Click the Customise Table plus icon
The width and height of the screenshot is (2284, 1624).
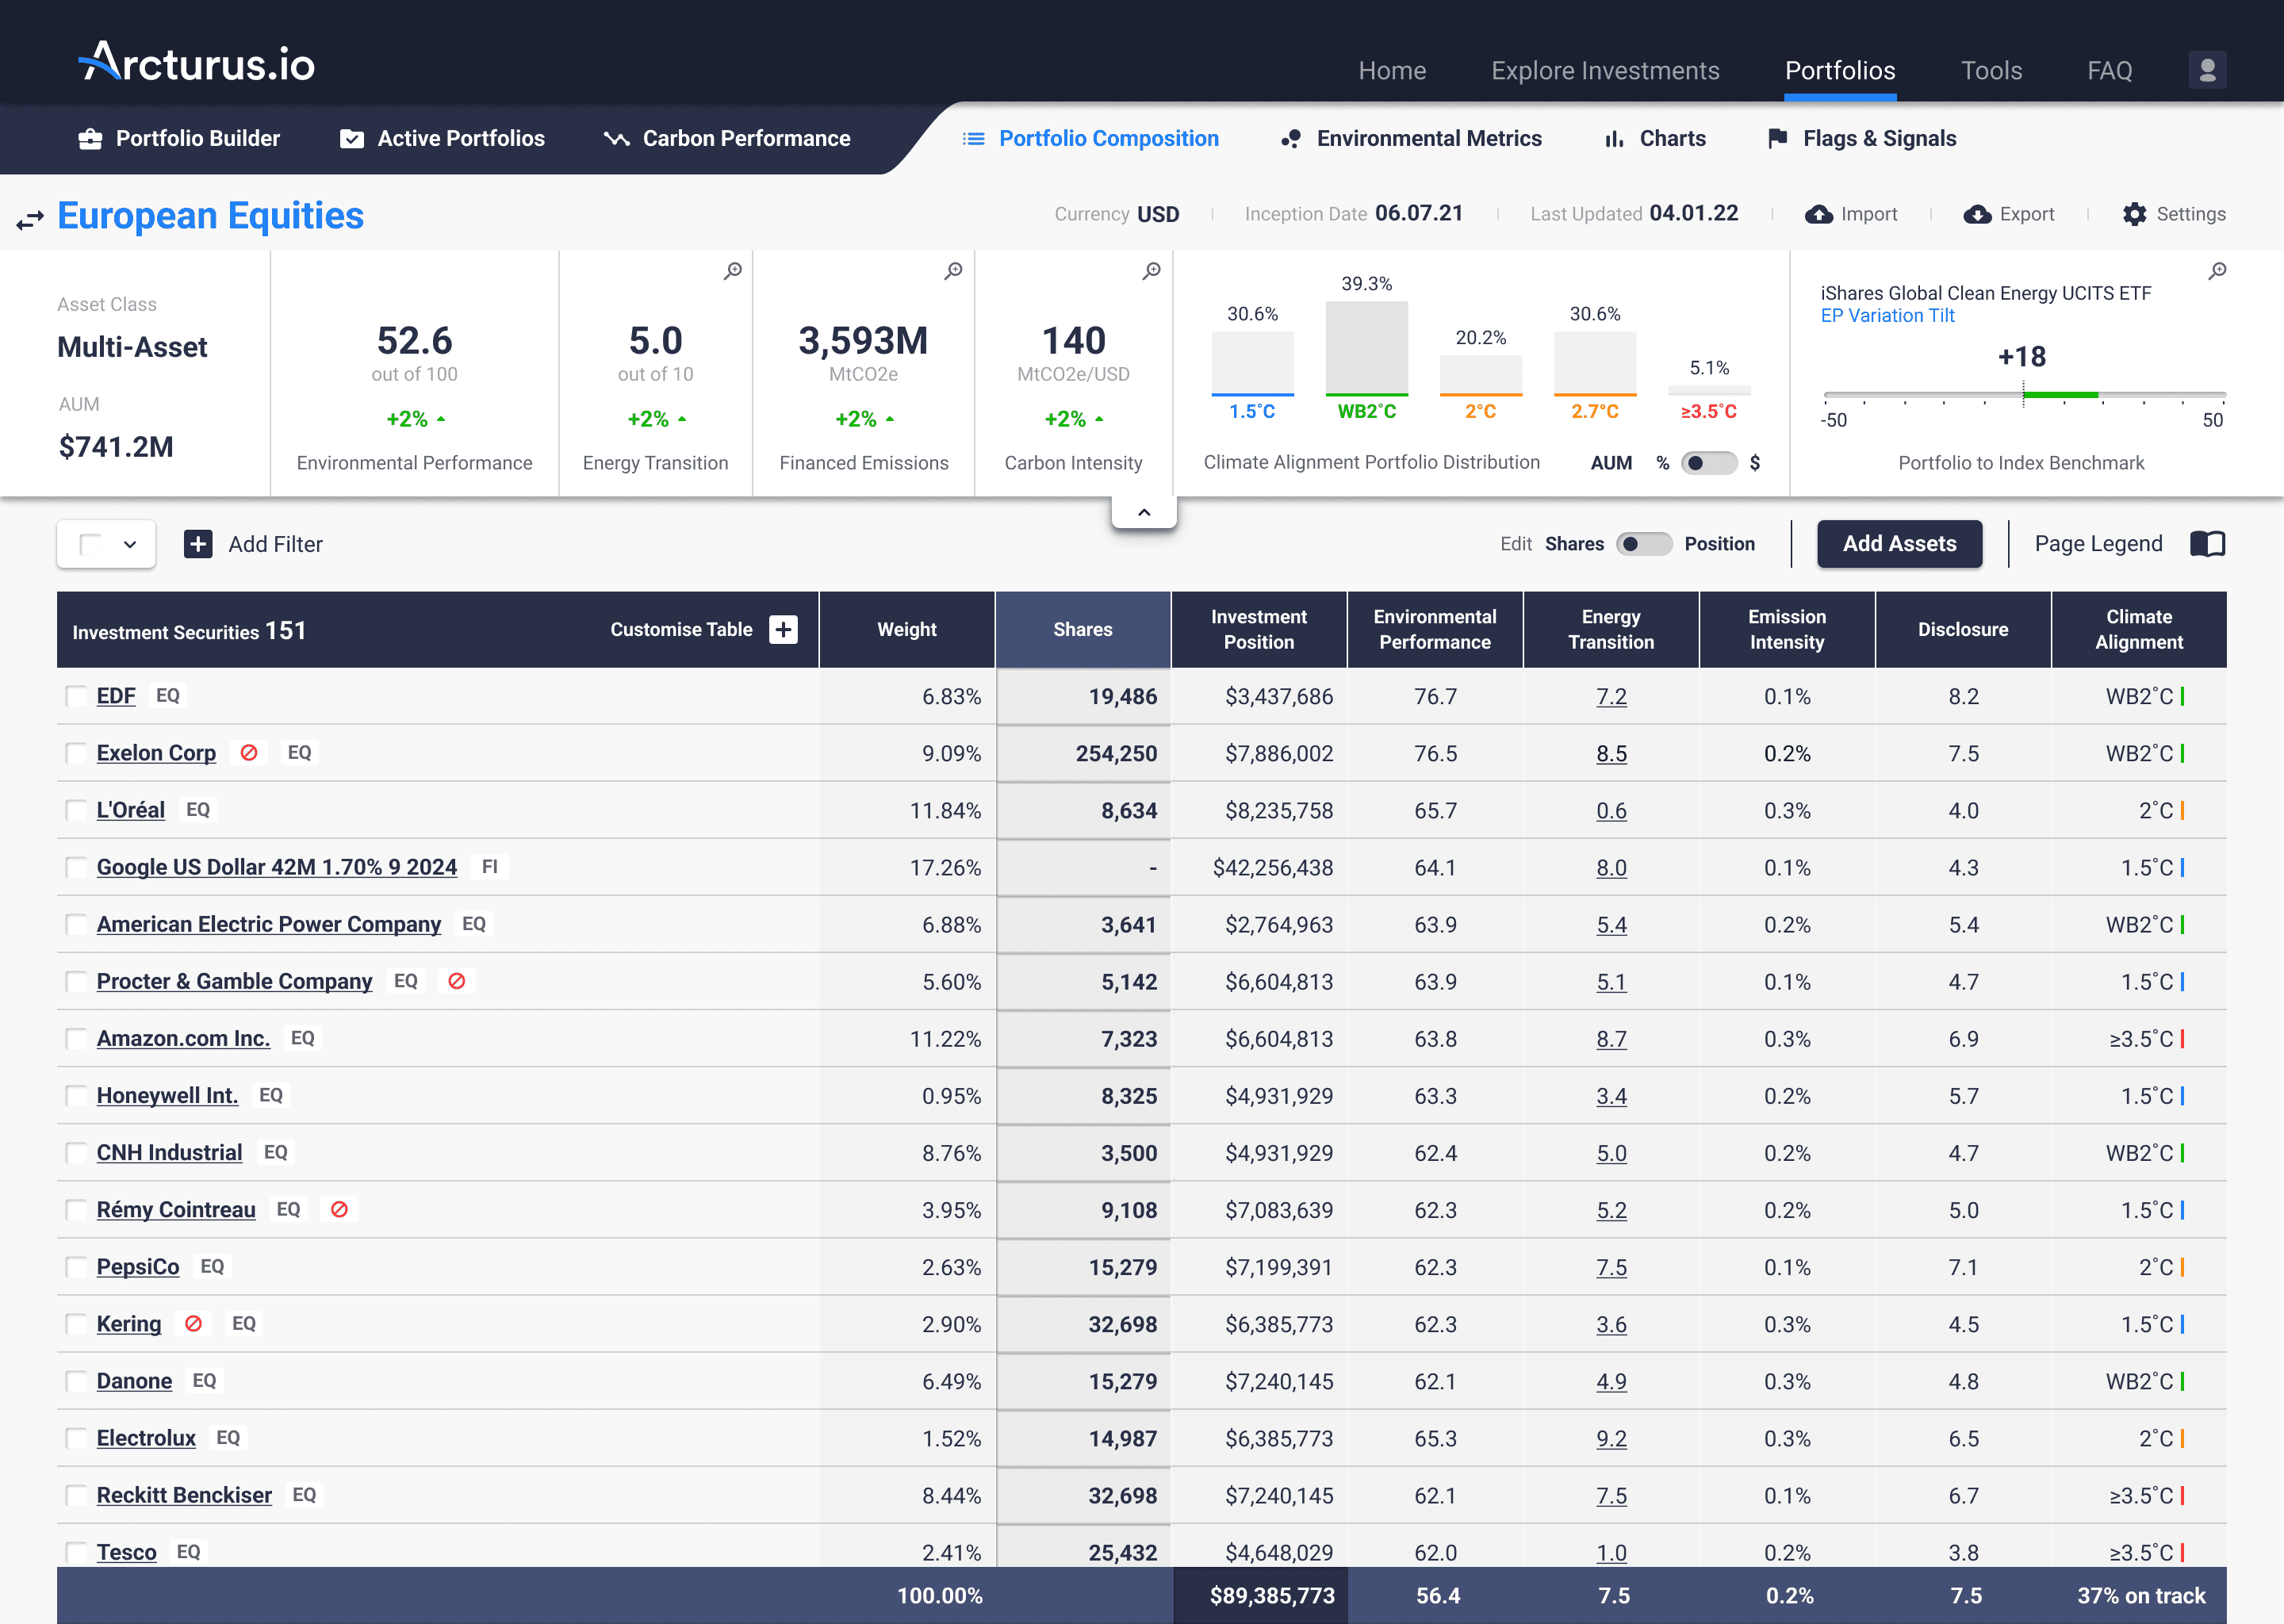click(783, 629)
